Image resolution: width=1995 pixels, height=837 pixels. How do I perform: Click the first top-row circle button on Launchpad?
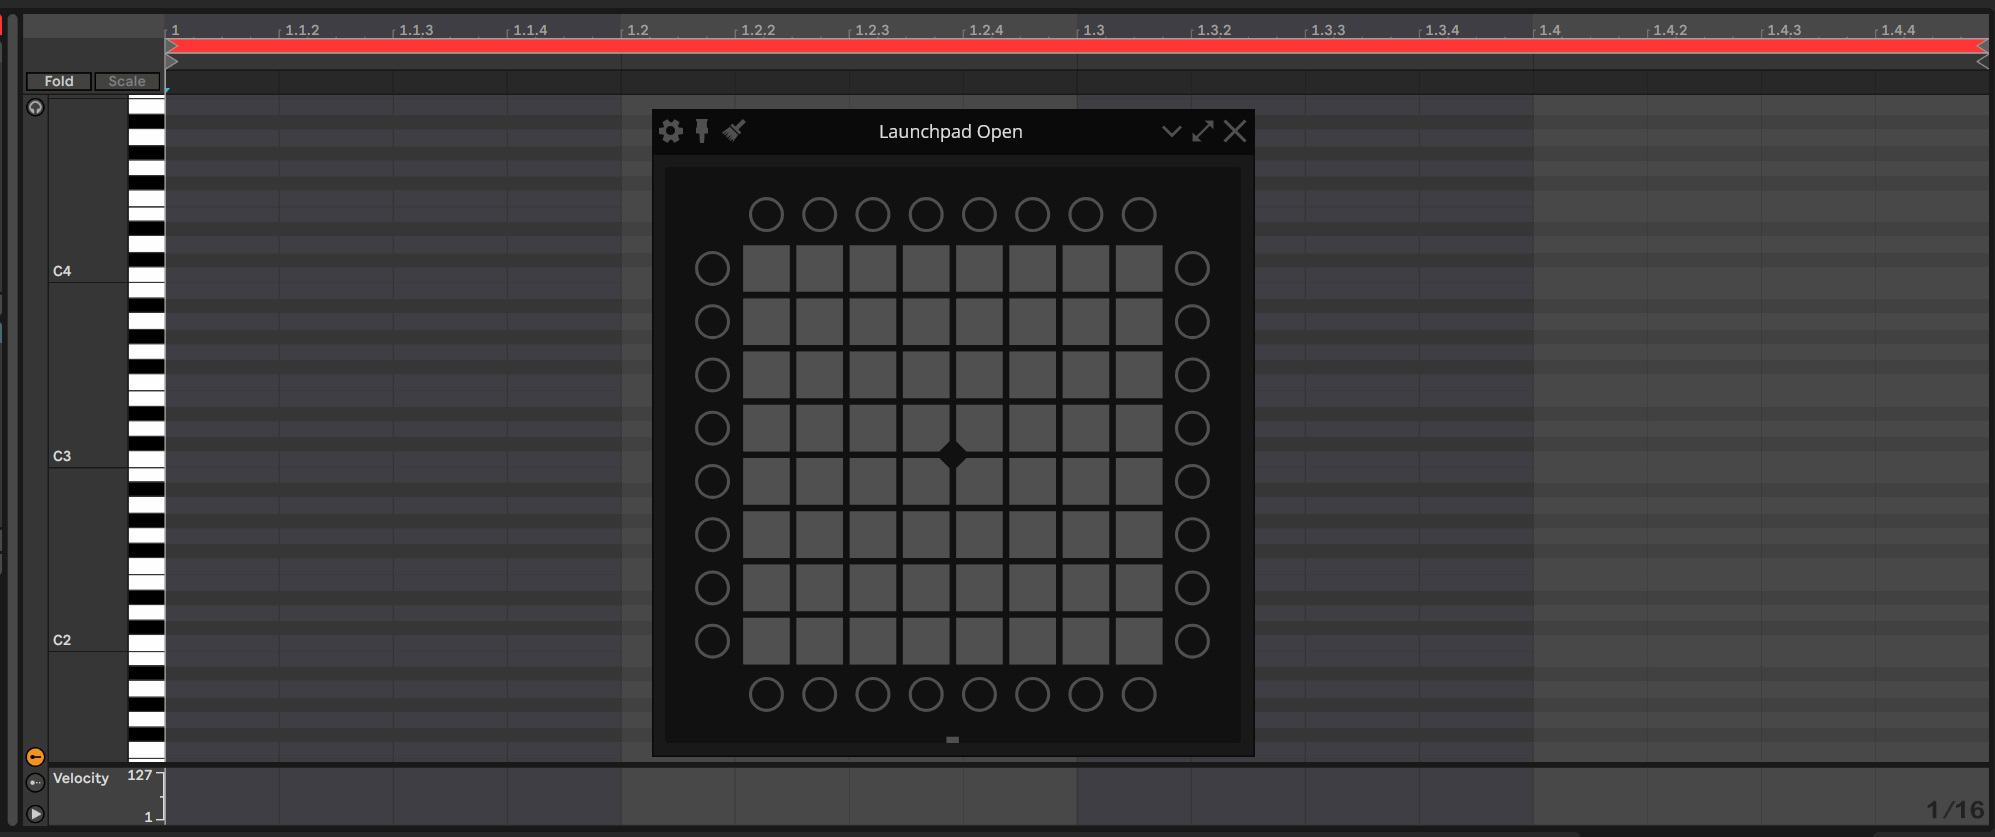point(766,214)
